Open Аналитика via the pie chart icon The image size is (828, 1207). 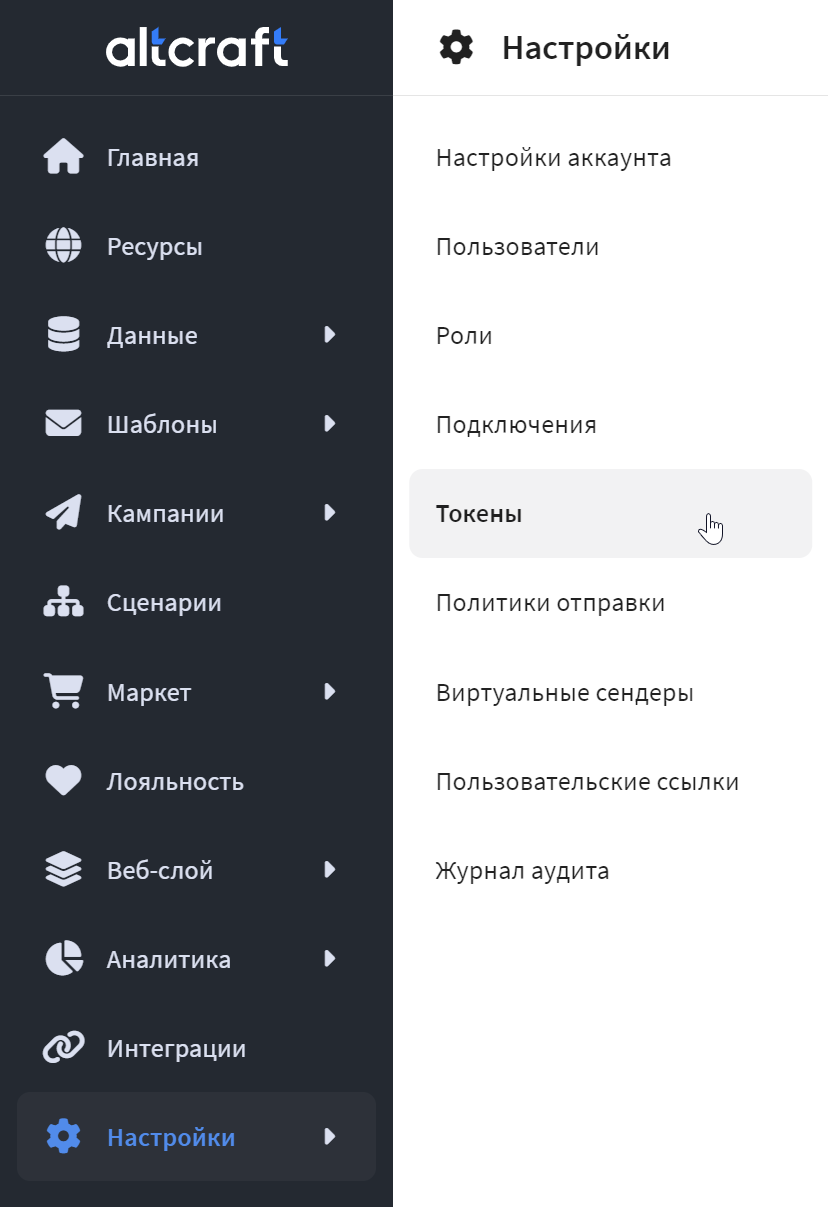coord(63,959)
